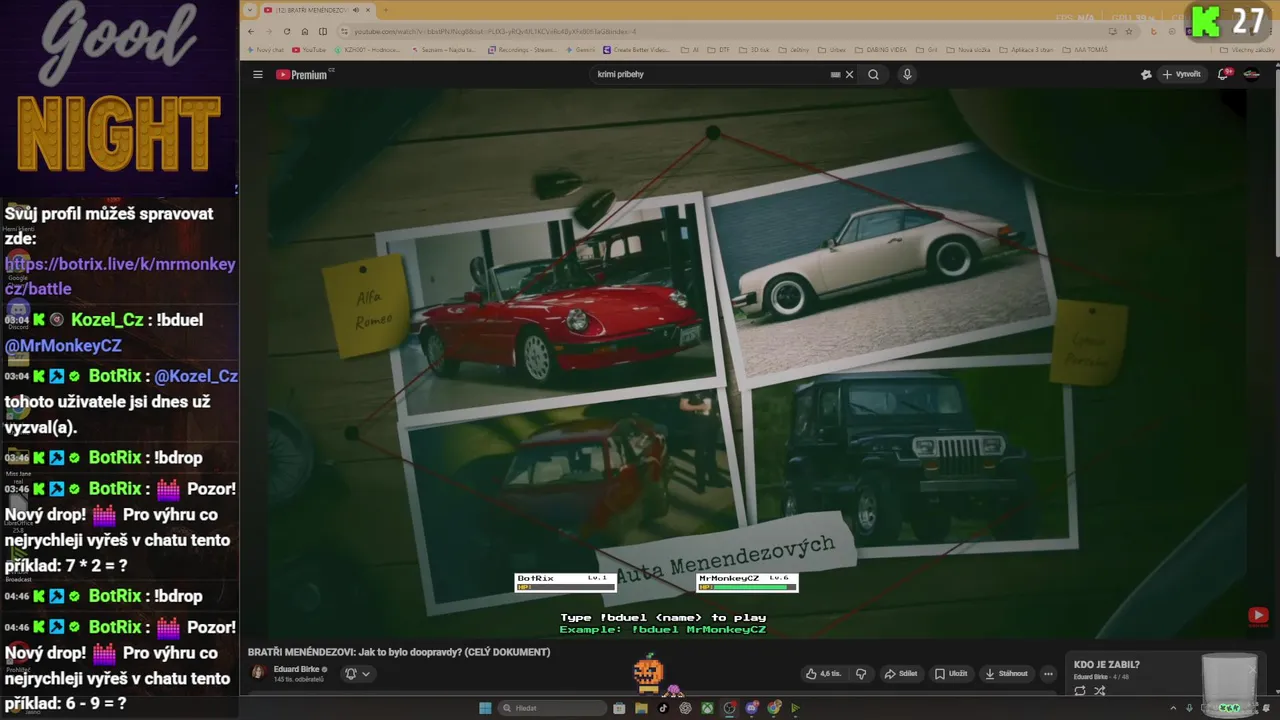Click Kozel_Cz username in chat
This screenshot has width=1280, height=720.
pyautogui.click(x=107, y=320)
